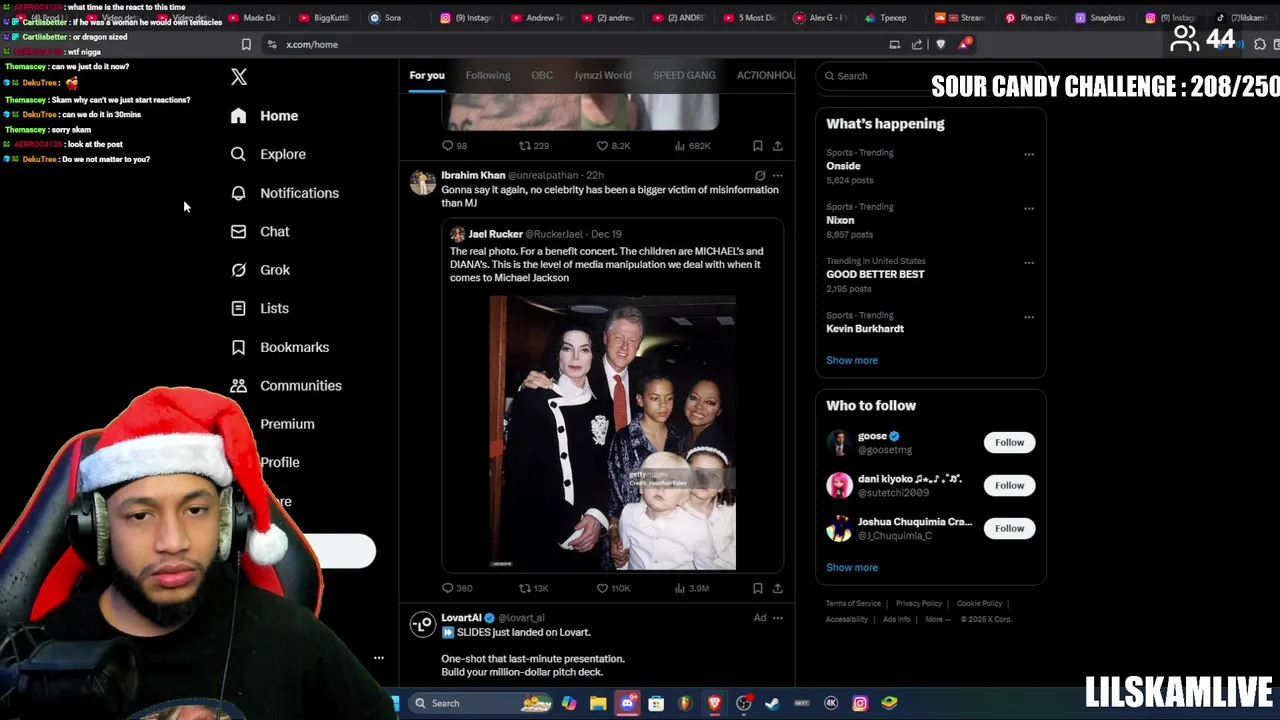Screen dimensions: 1280x720
Task: View analytics of Ibrahim Khan's post (3.9M)
Action: coord(692,588)
